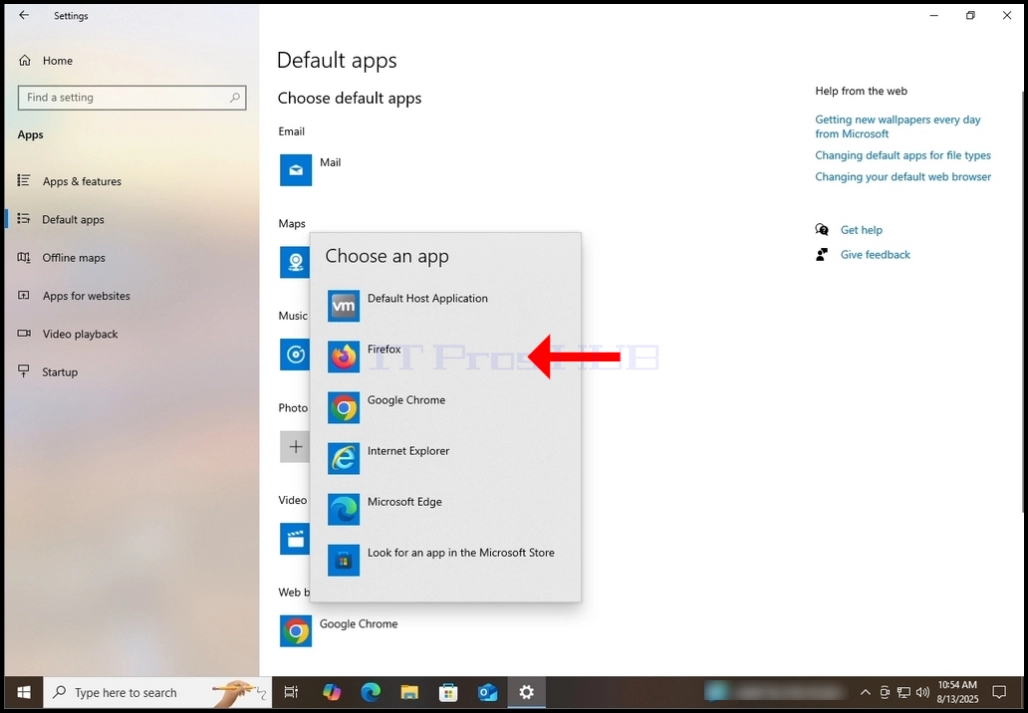Click the Music player app icon
This screenshot has height=713, width=1028.
tap(294, 355)
